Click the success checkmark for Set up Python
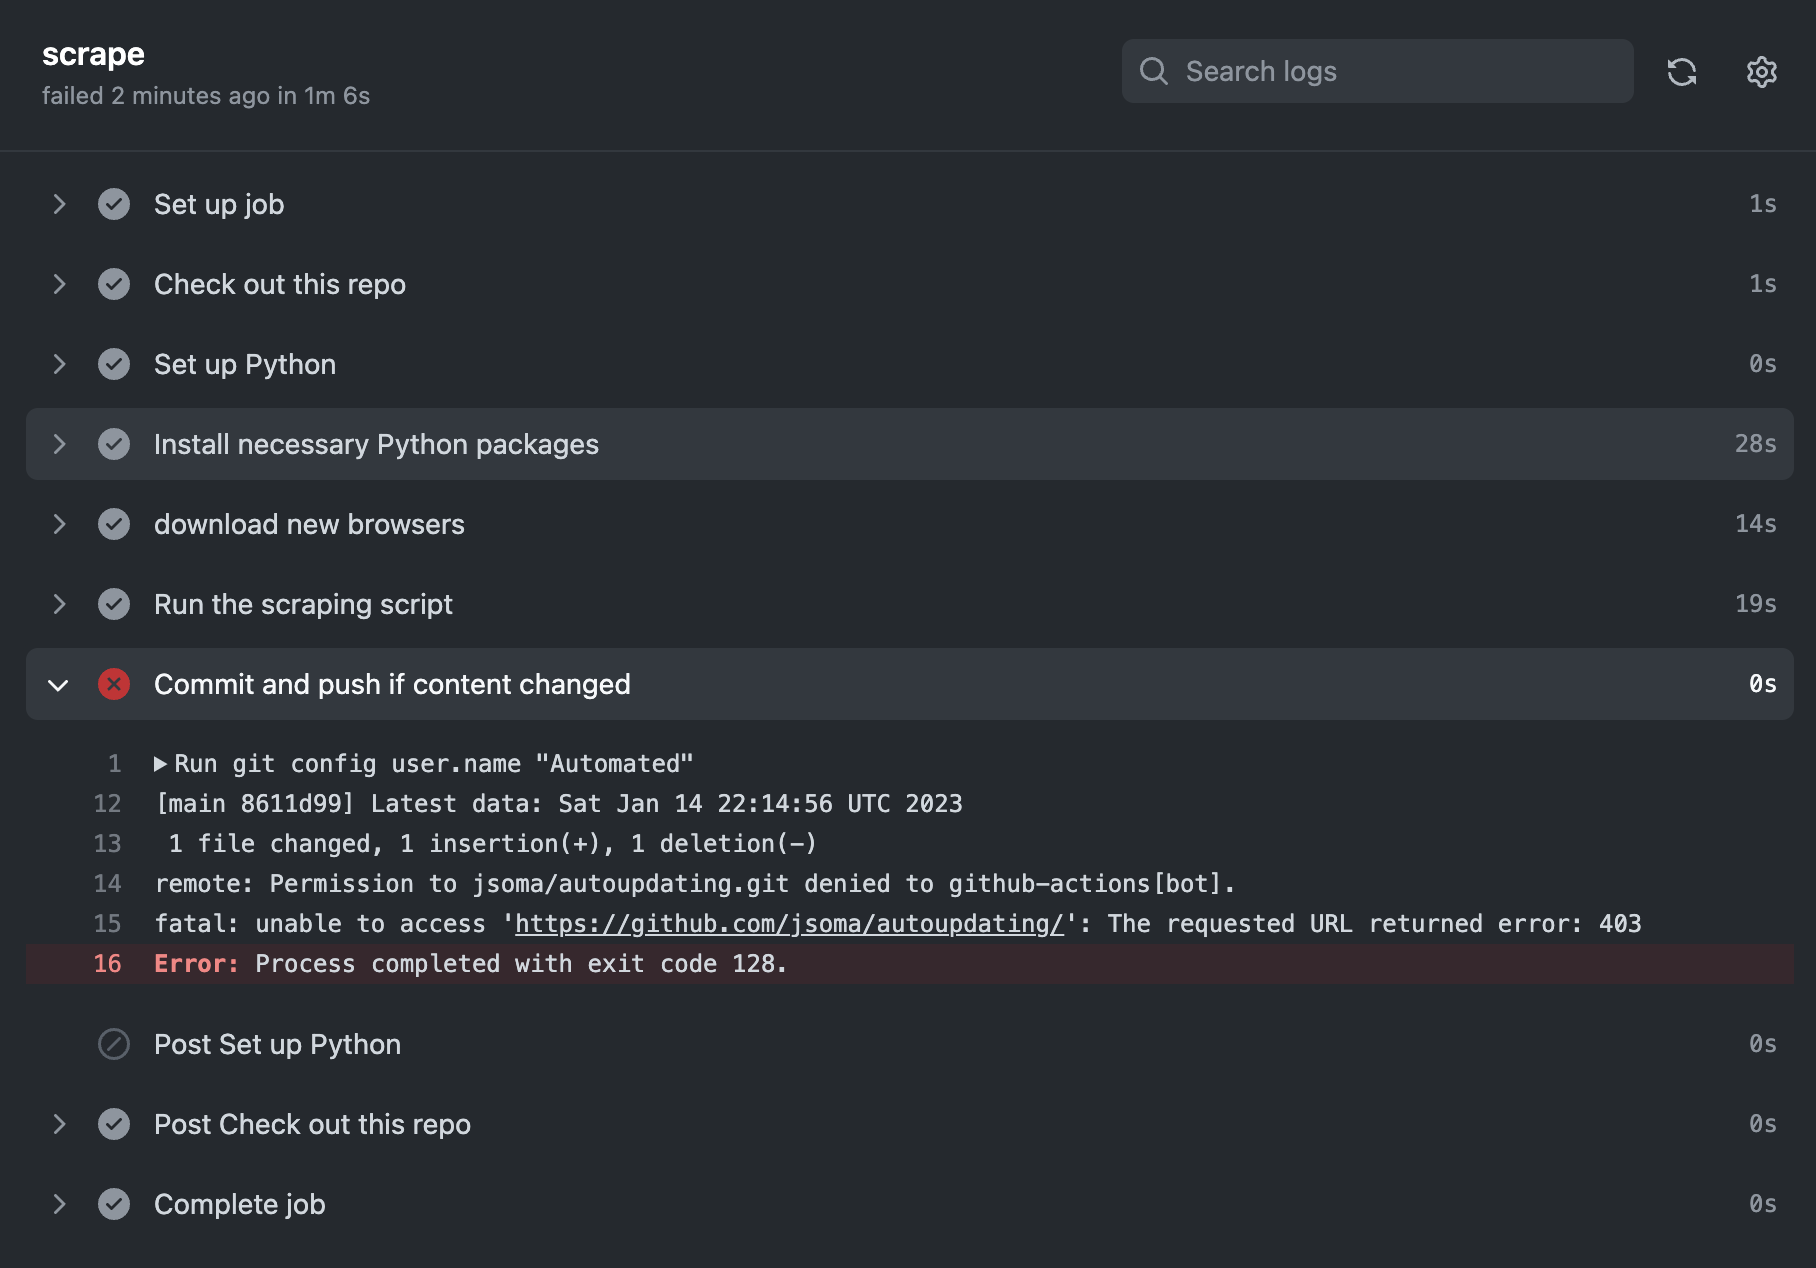 point(114,364)
